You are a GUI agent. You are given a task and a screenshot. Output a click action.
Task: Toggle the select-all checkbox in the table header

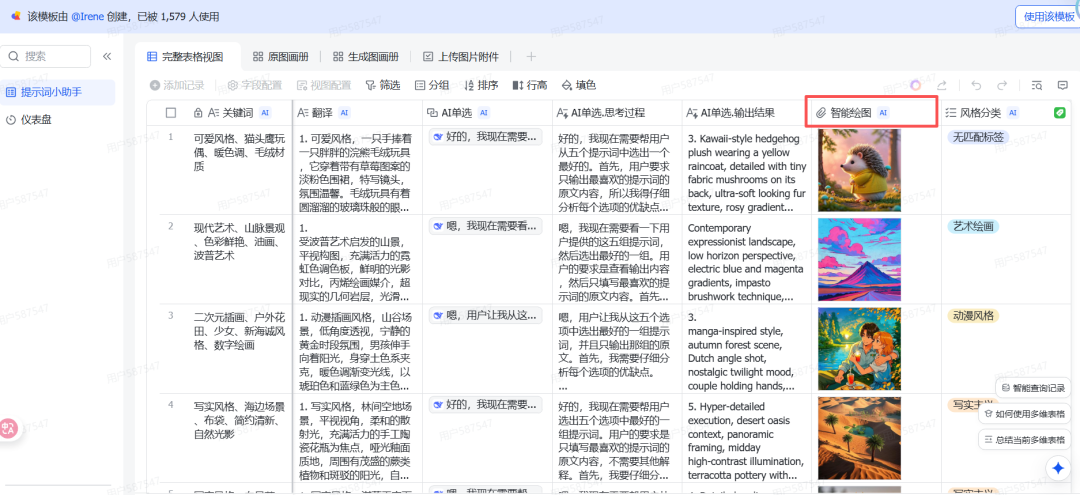[171, 112]
